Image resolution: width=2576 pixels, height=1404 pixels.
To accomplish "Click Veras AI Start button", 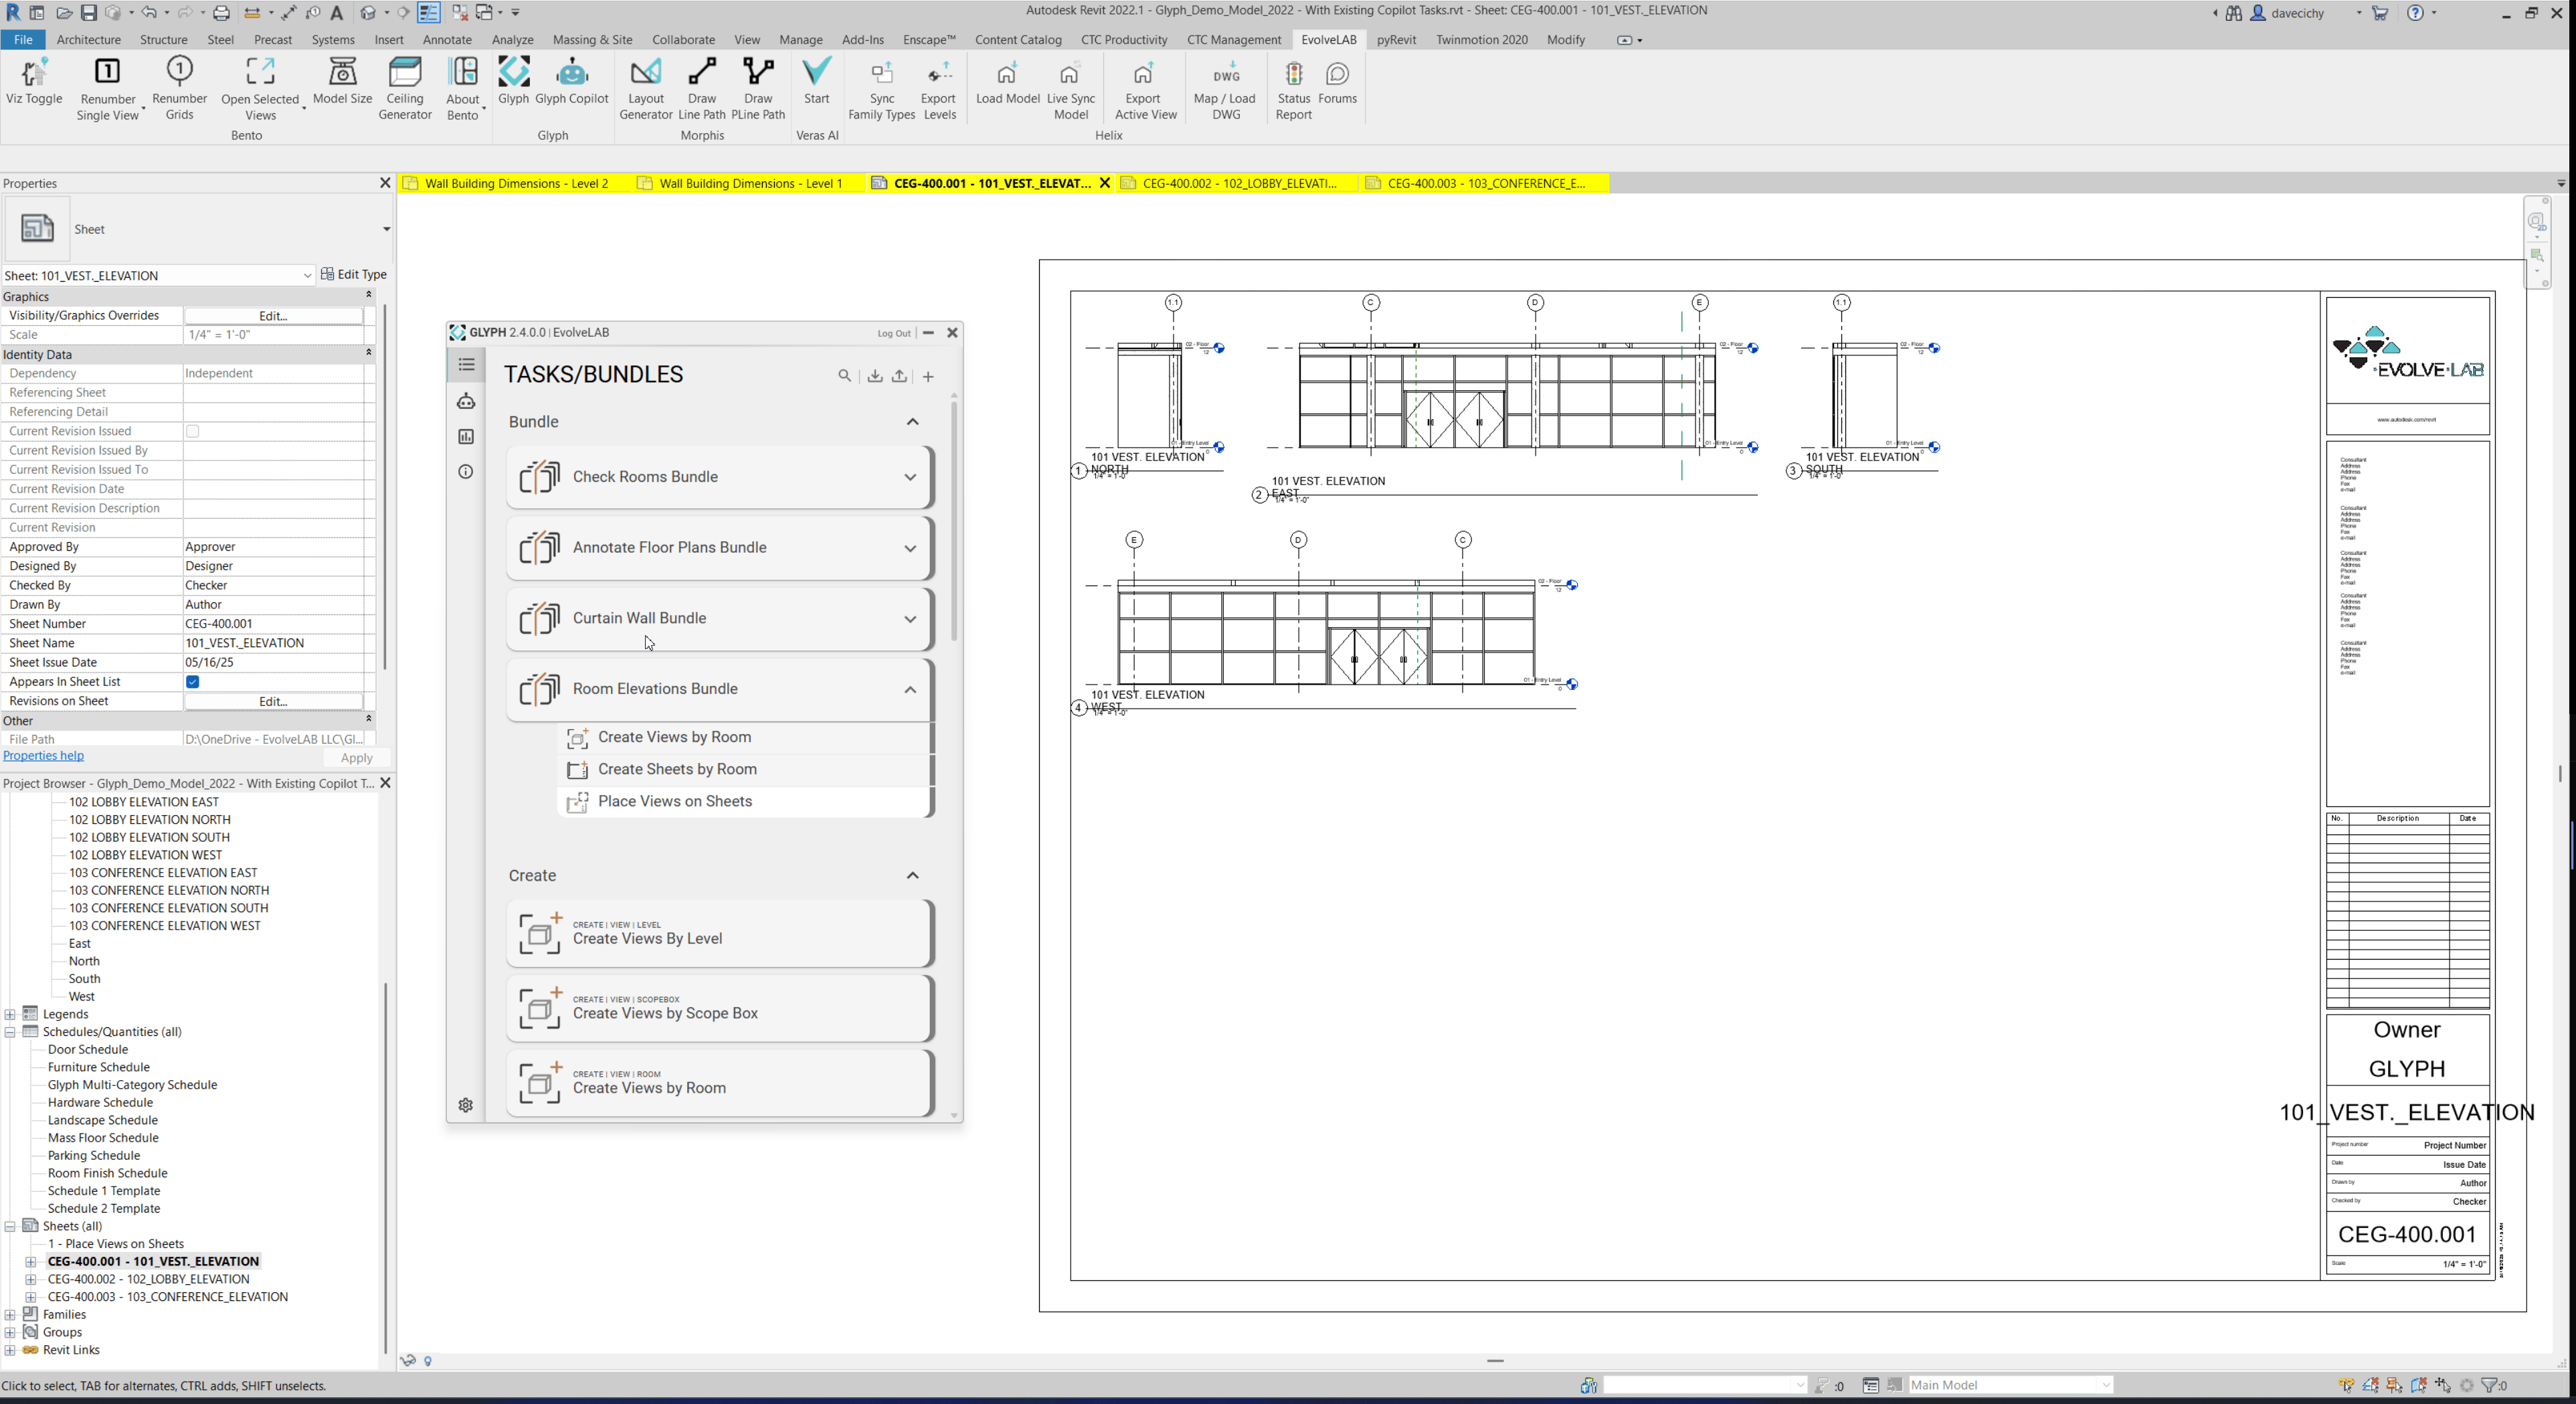I will [817, 82].
